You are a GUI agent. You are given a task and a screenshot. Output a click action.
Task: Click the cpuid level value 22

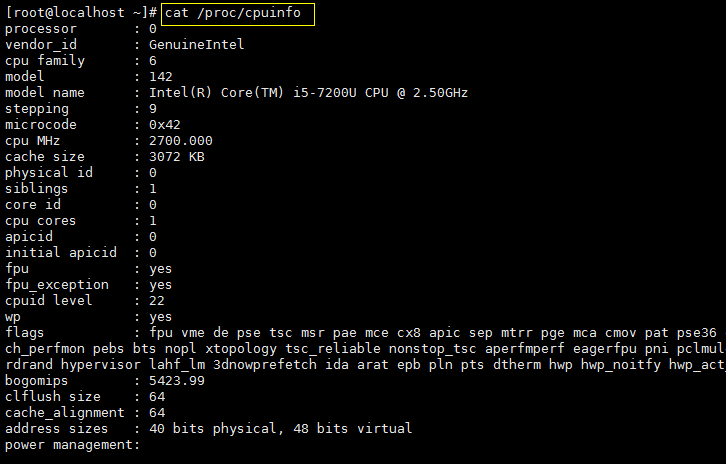tap(156, 300)
